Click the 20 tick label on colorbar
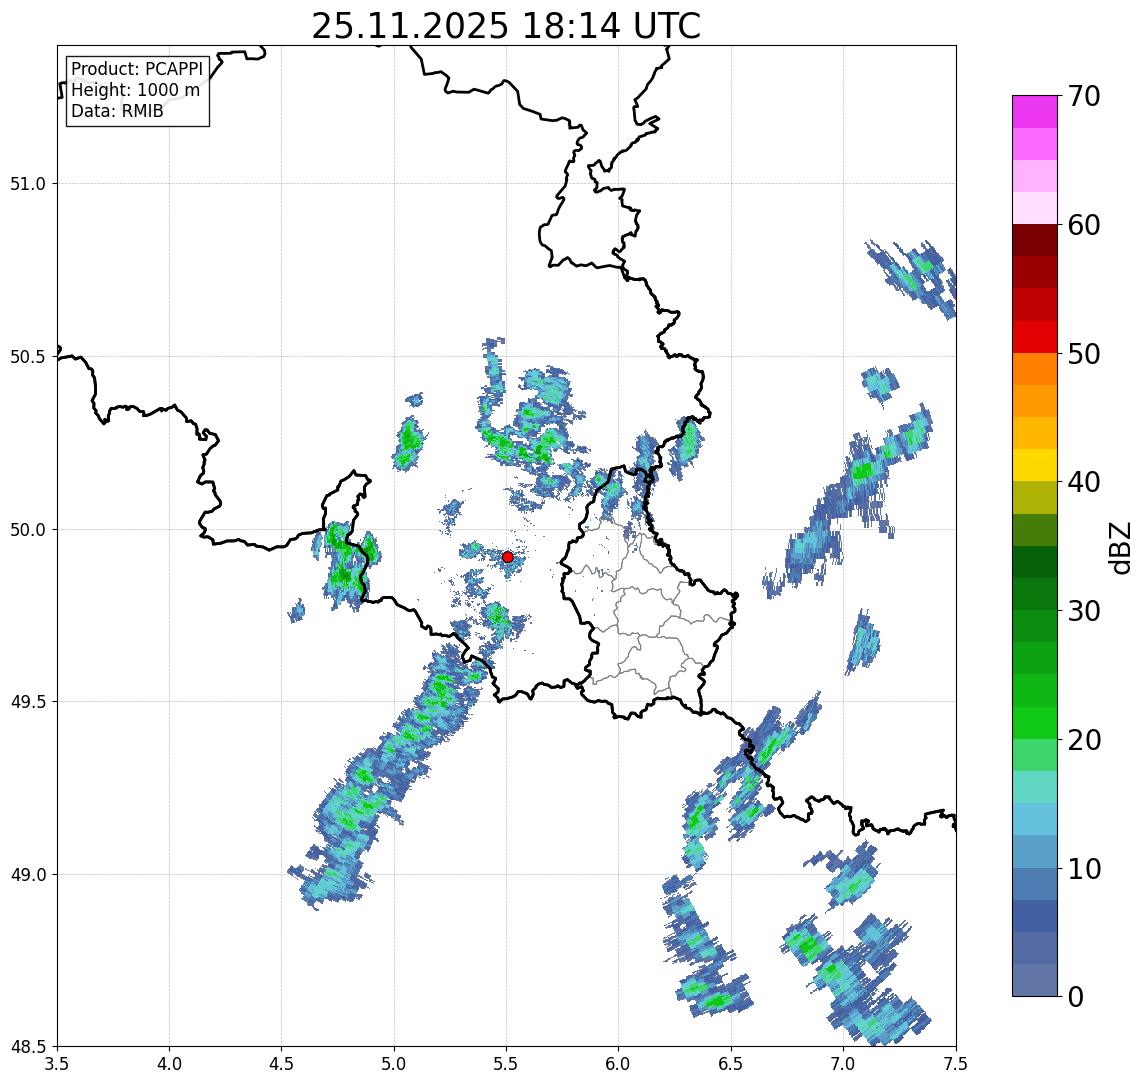 [x=1084, y=740]
